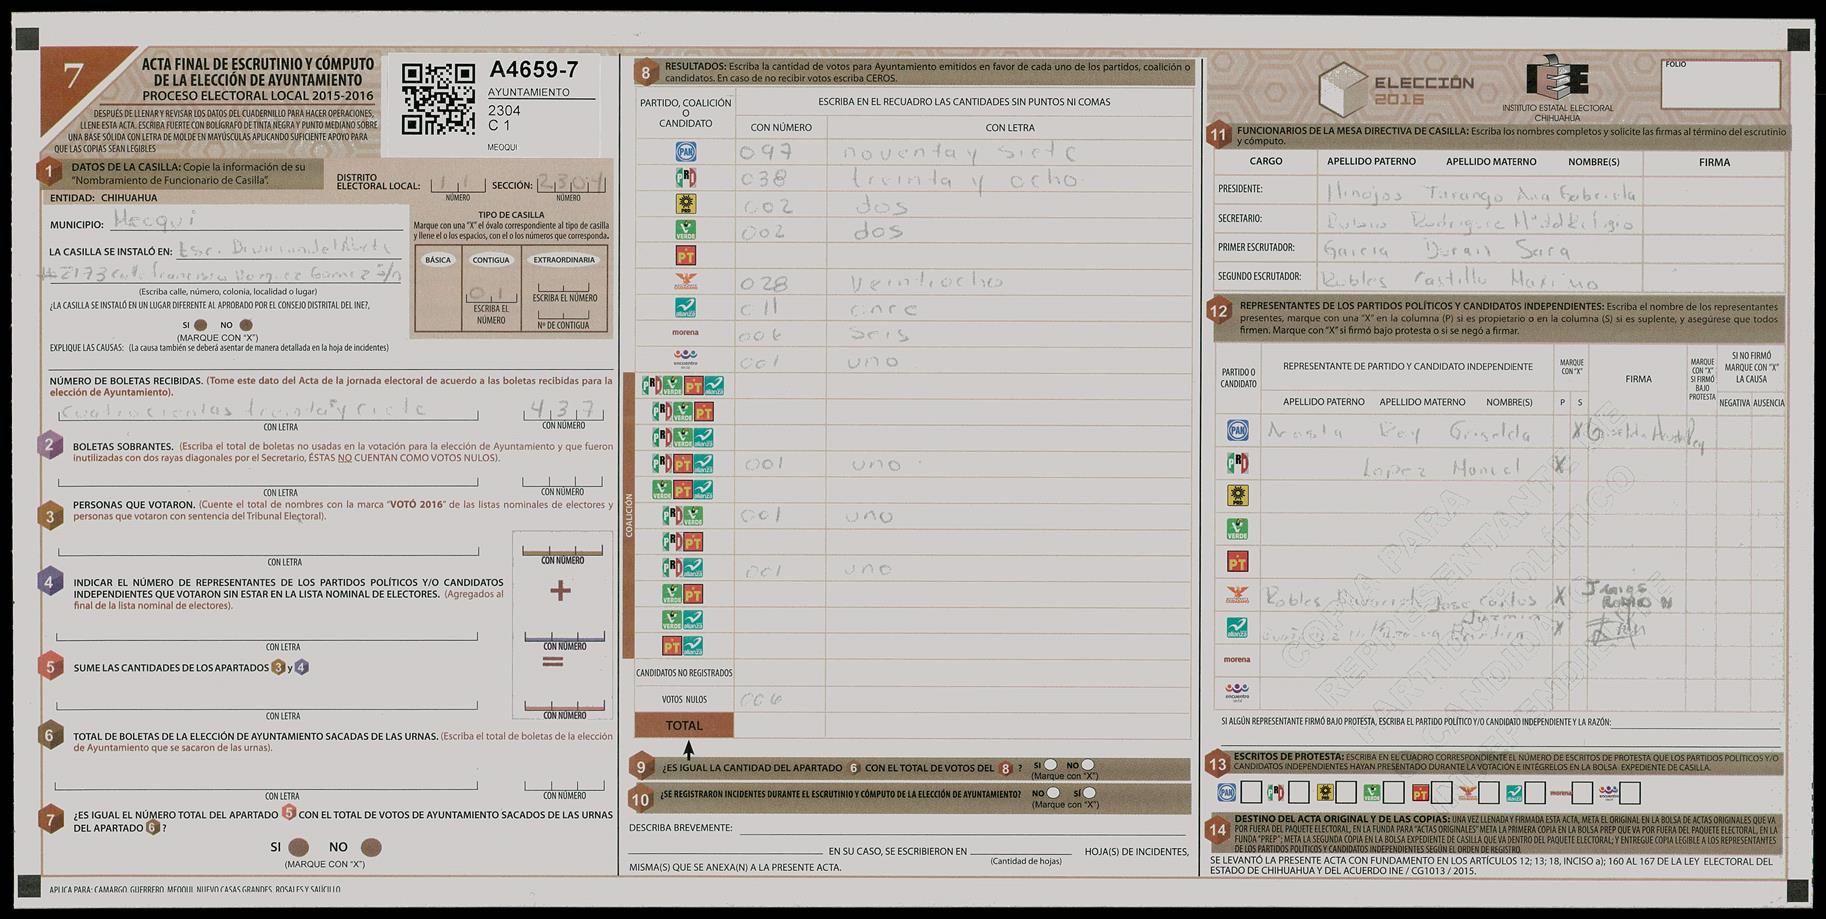1826x919 pixels.
Task: Click the Municipio handwritten field
Action: coord(255,220)
